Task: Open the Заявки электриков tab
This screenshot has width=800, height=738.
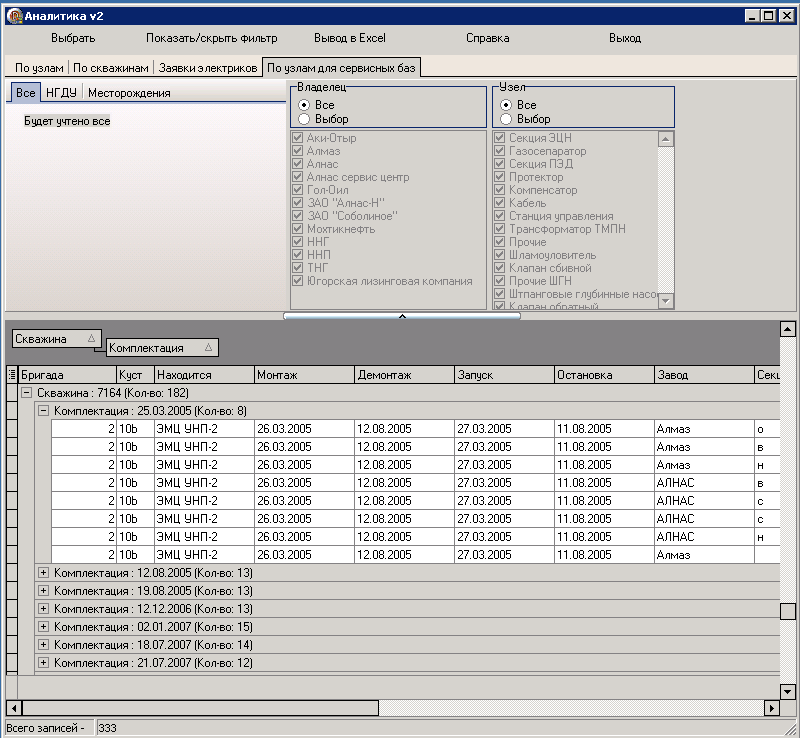Action: (x=208, y=68)
